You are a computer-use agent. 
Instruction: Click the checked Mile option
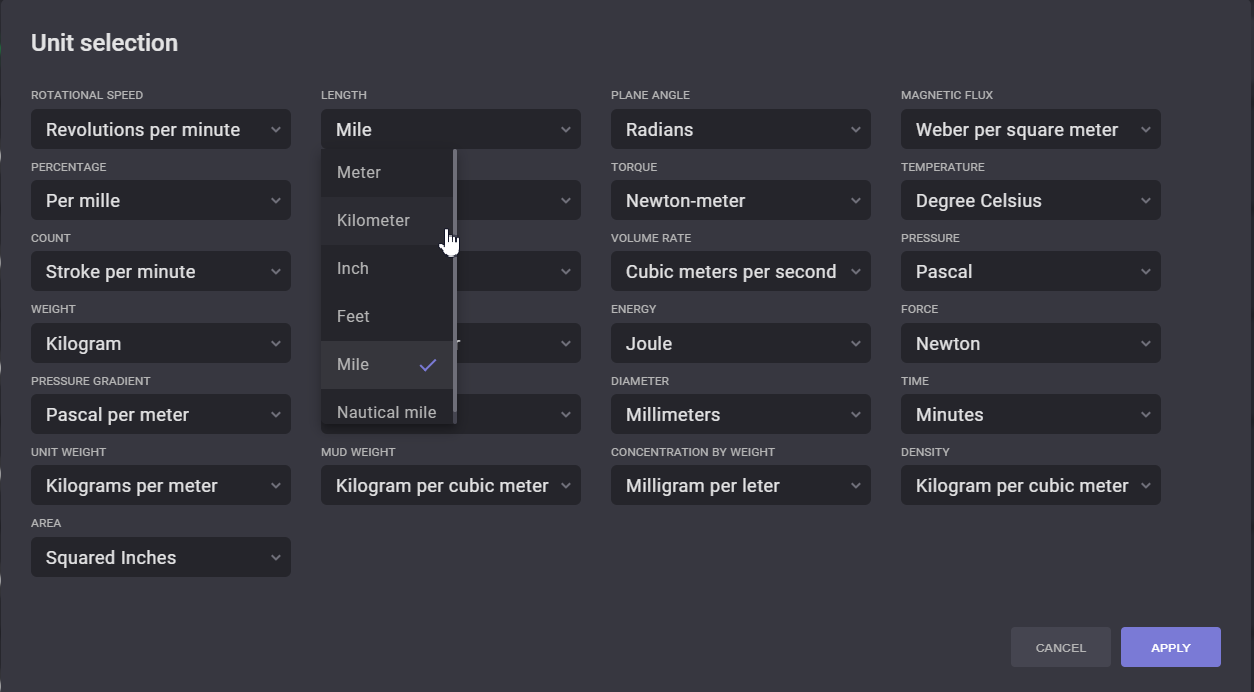(385, 365)
